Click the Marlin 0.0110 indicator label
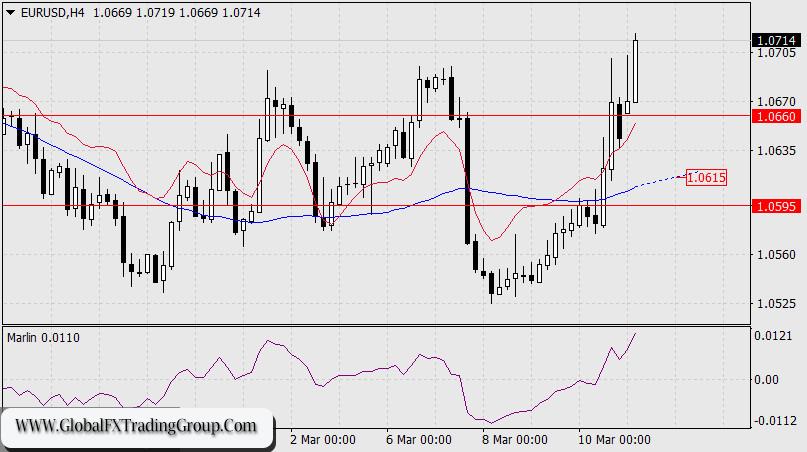807x452 pixels. coord(43,338)
